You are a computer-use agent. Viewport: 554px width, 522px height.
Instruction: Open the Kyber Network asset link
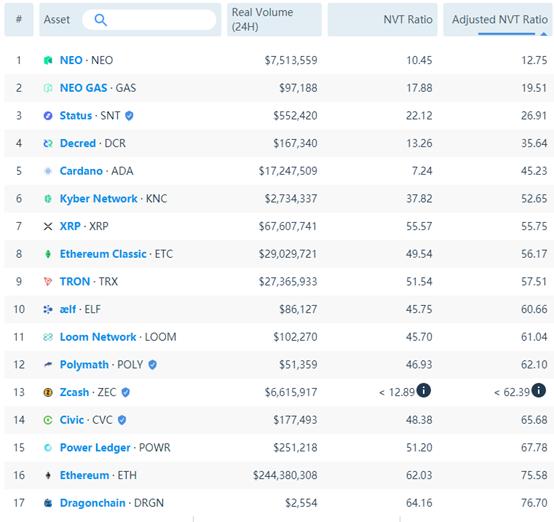tap(99, 199)
